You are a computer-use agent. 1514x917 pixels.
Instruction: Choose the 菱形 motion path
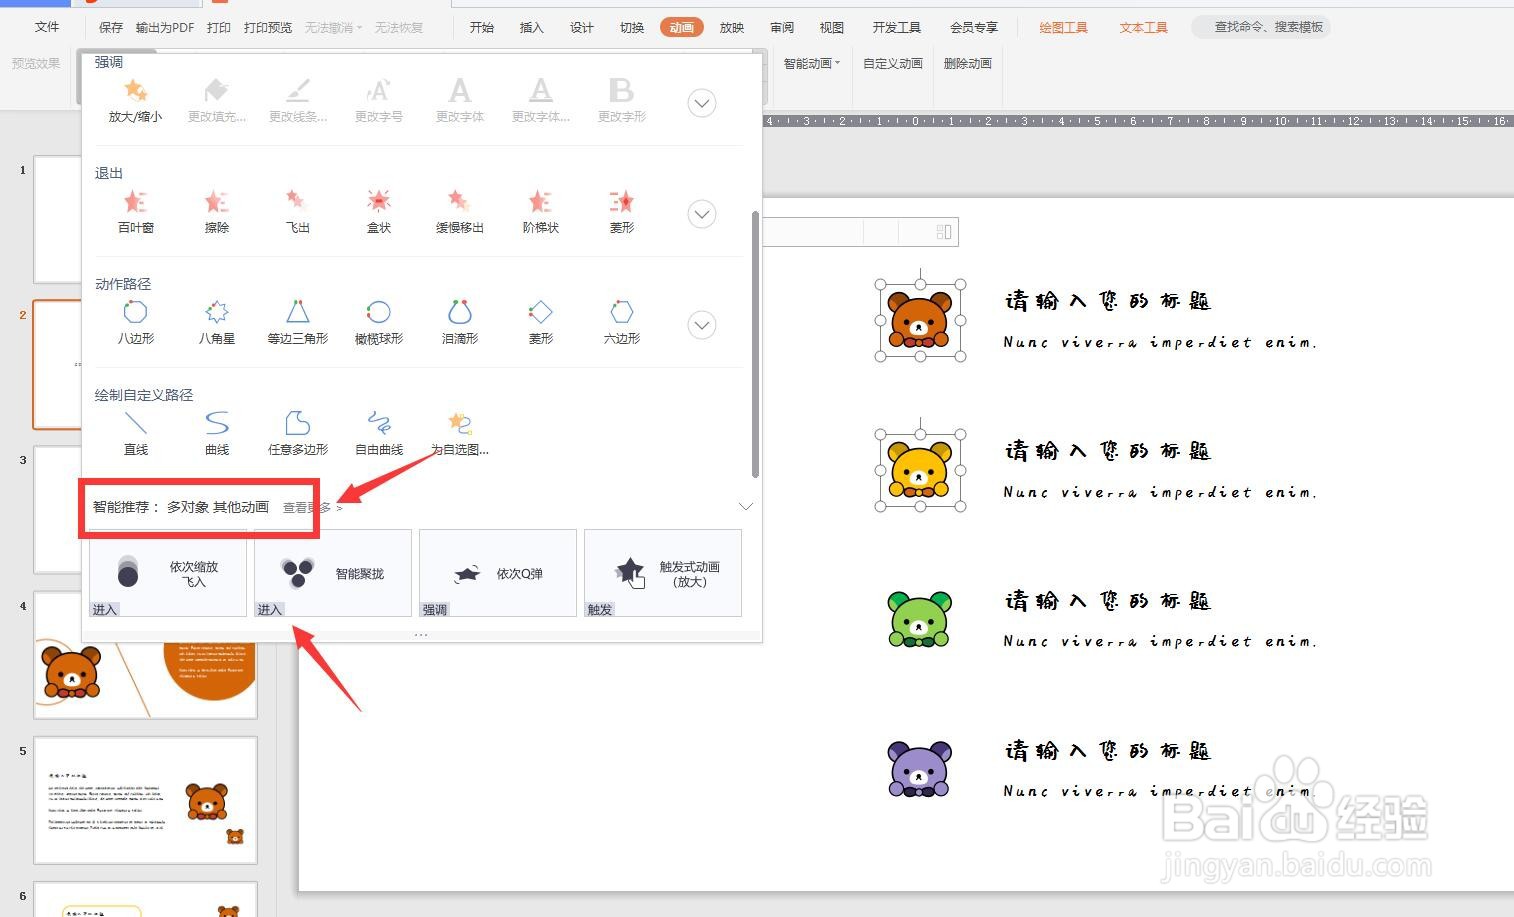coord(541,323)
